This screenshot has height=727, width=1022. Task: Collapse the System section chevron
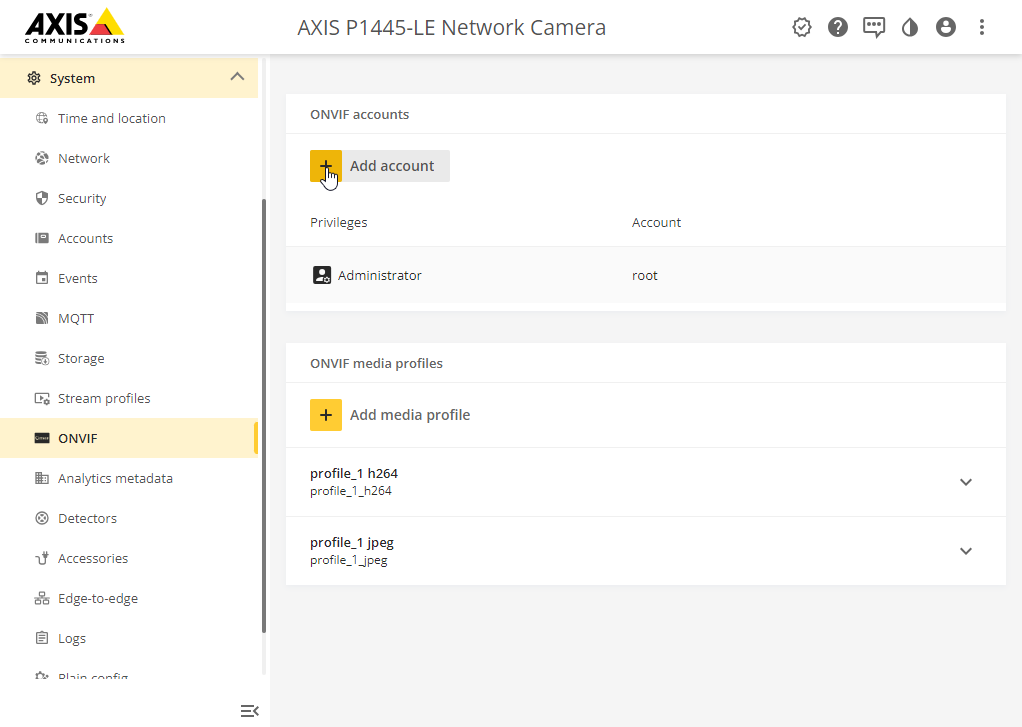(x=237, y=77)
